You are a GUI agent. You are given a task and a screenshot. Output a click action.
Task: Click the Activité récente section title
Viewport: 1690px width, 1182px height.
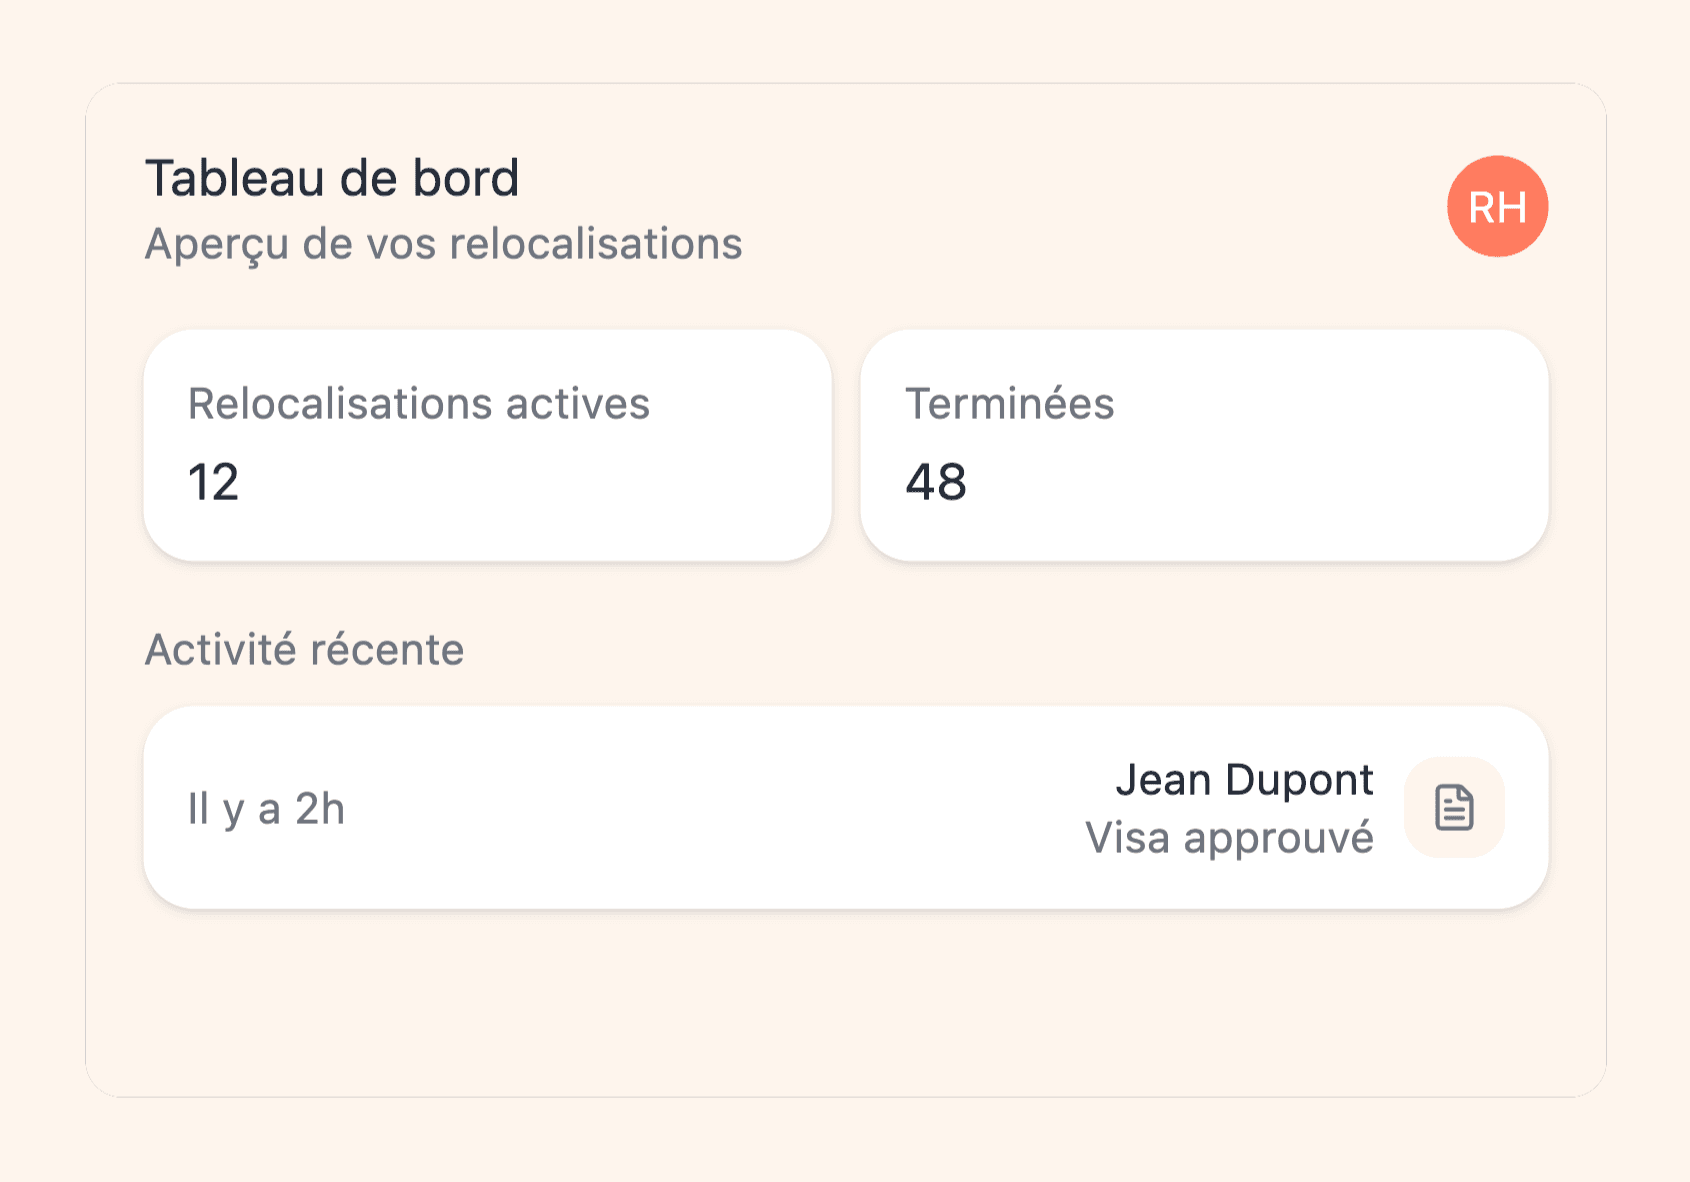click(304, 649)
